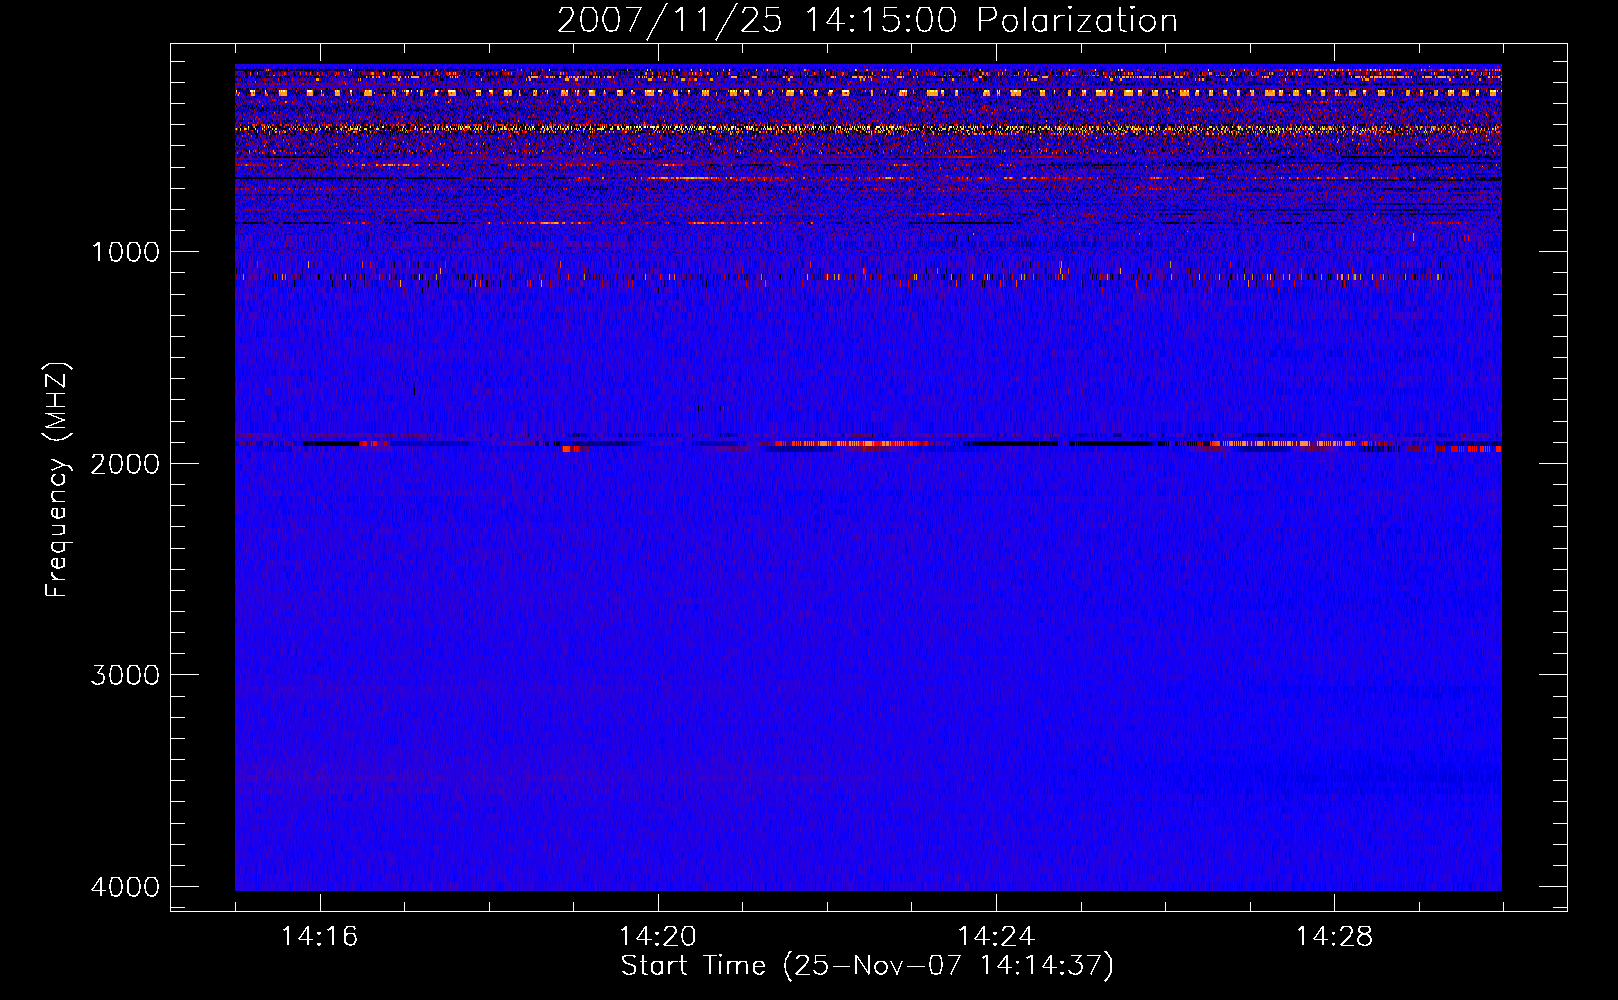Click the 14:20 time tick label
Viewport: 1618px width, 1000px height.
657,937
